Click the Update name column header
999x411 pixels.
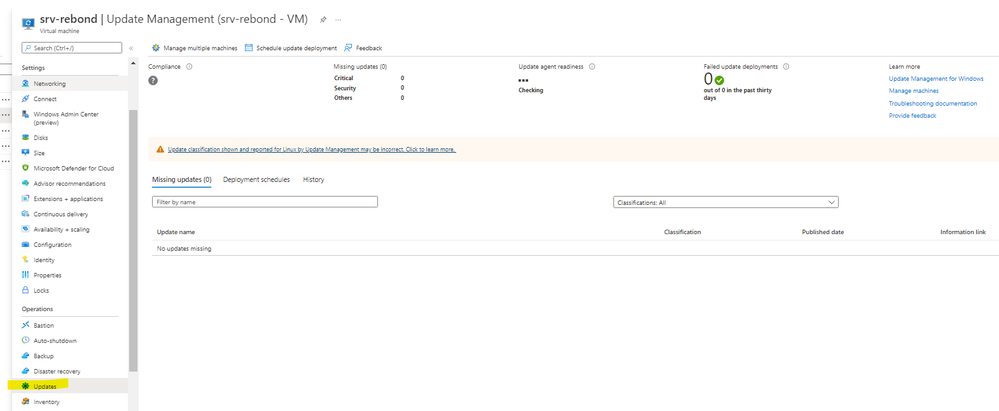(x=176, y=232)
